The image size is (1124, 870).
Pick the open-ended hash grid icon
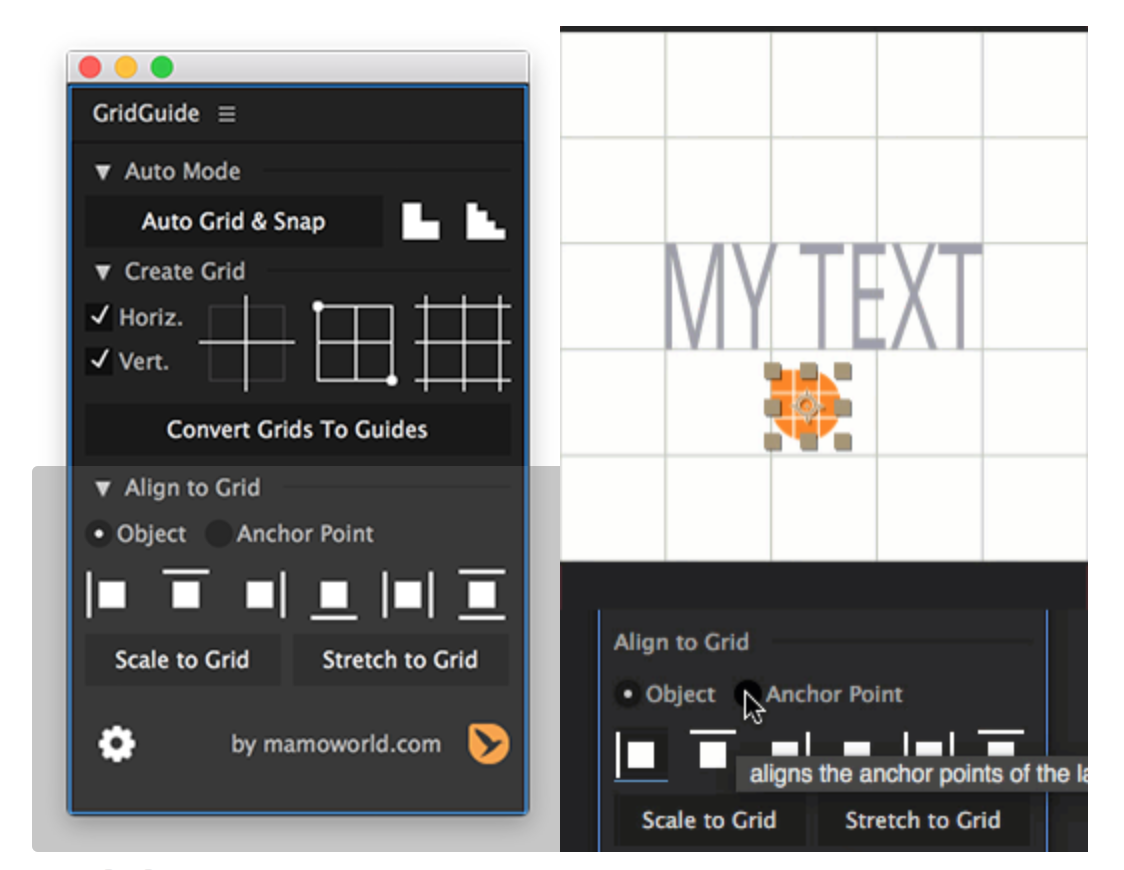tap(463, 343)
